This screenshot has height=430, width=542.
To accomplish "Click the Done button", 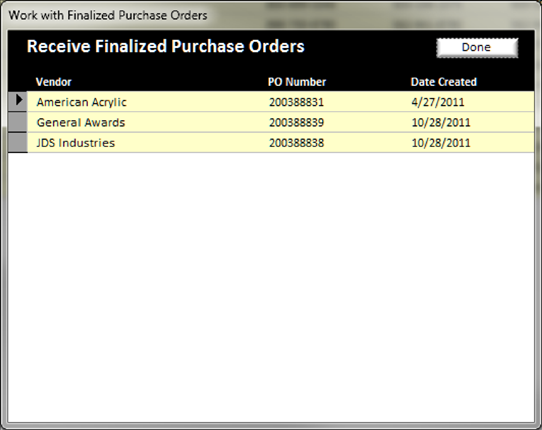I will pyautogui.click(x=477, y=47).
